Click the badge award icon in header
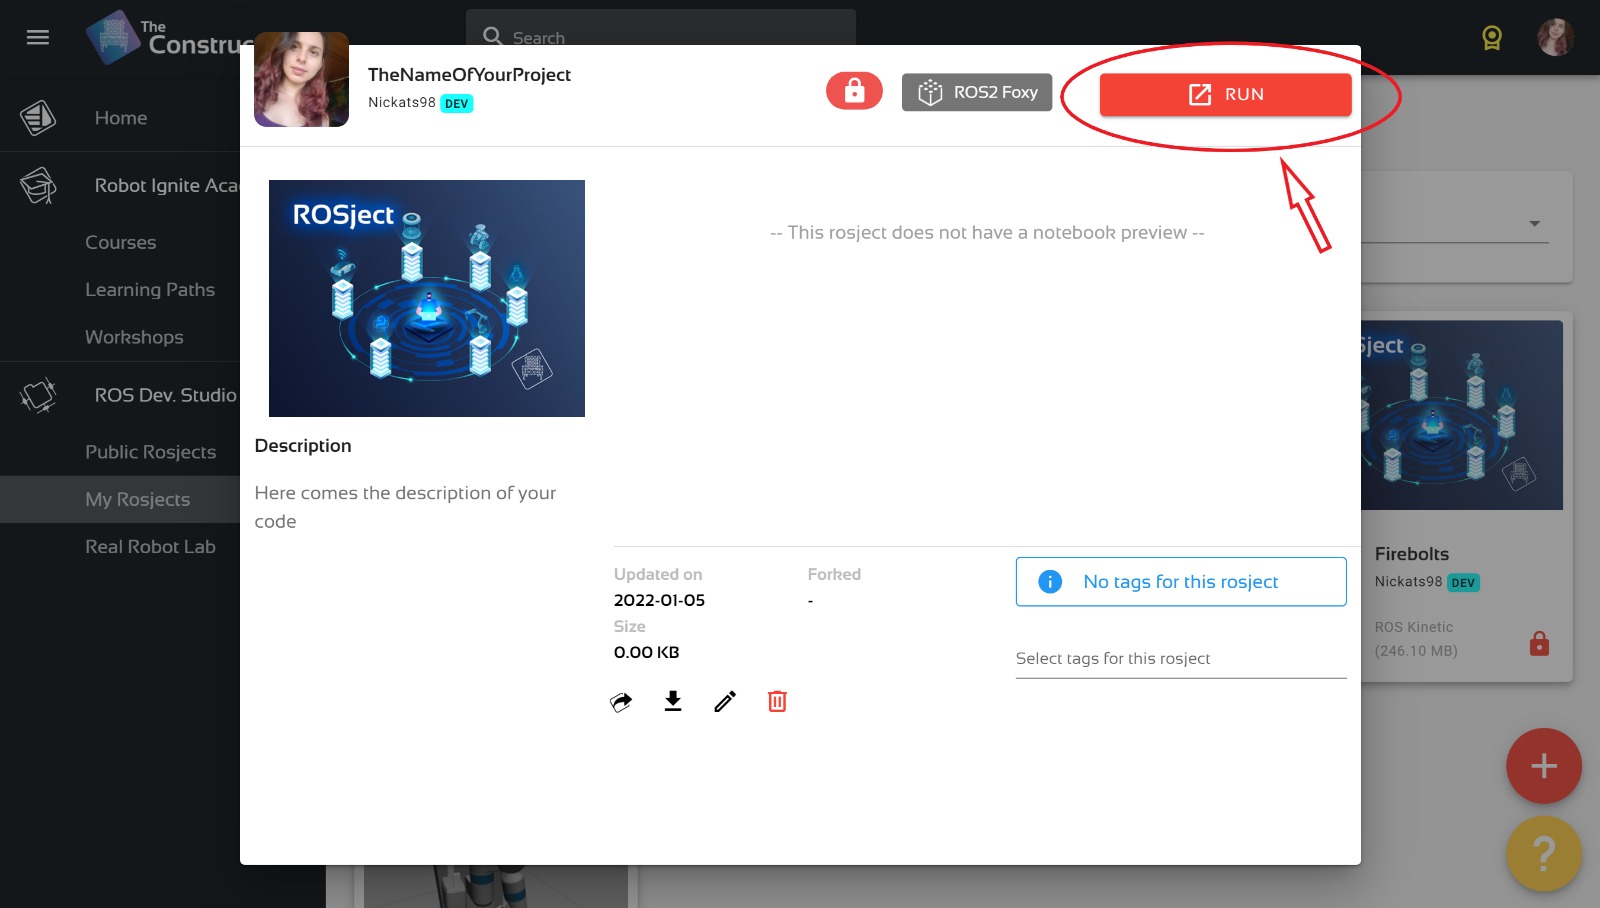The image size is (1600, 908). [1492, 38]
